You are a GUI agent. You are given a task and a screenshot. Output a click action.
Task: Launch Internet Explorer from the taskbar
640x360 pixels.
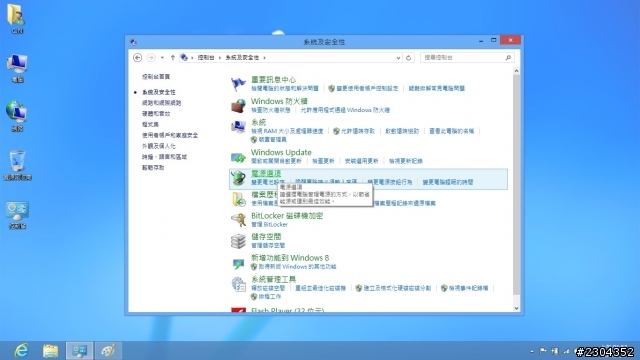pyautogui.click(x=21, y=351)
